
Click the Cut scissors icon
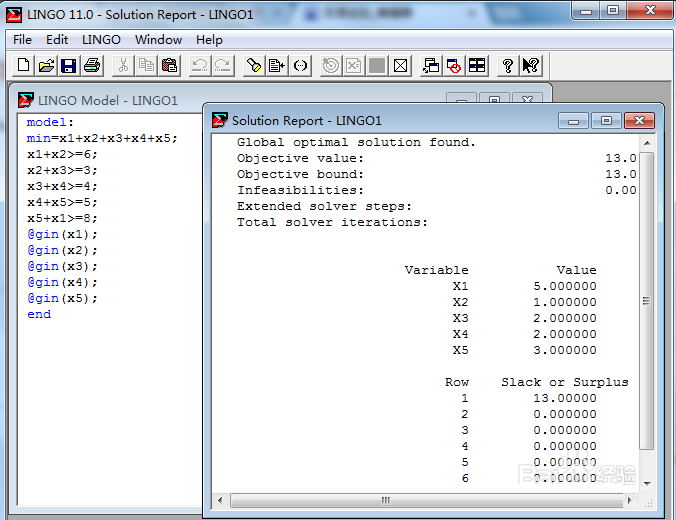click(123, 66)
